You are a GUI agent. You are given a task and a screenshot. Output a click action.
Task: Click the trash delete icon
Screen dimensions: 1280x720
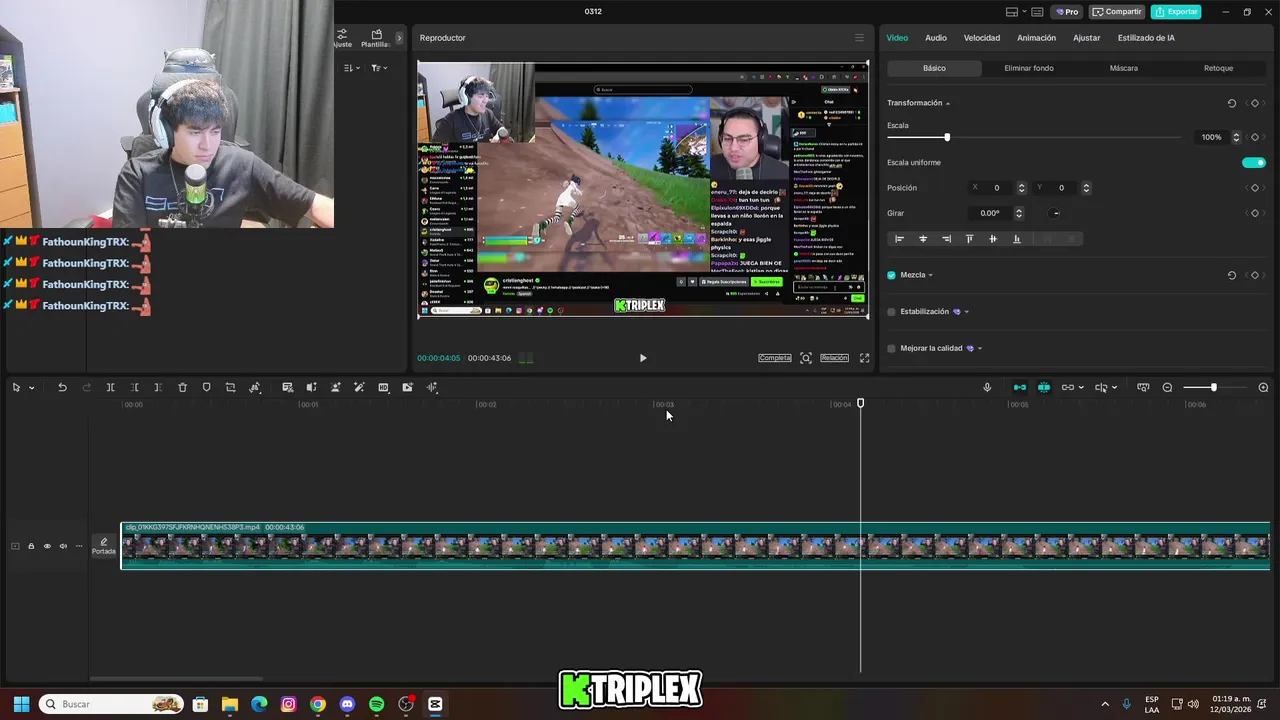182,387
